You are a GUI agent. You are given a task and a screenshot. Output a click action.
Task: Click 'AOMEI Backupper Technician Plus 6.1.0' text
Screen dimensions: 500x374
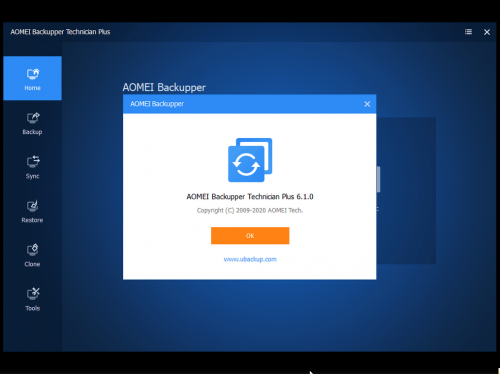pos(250,197)
